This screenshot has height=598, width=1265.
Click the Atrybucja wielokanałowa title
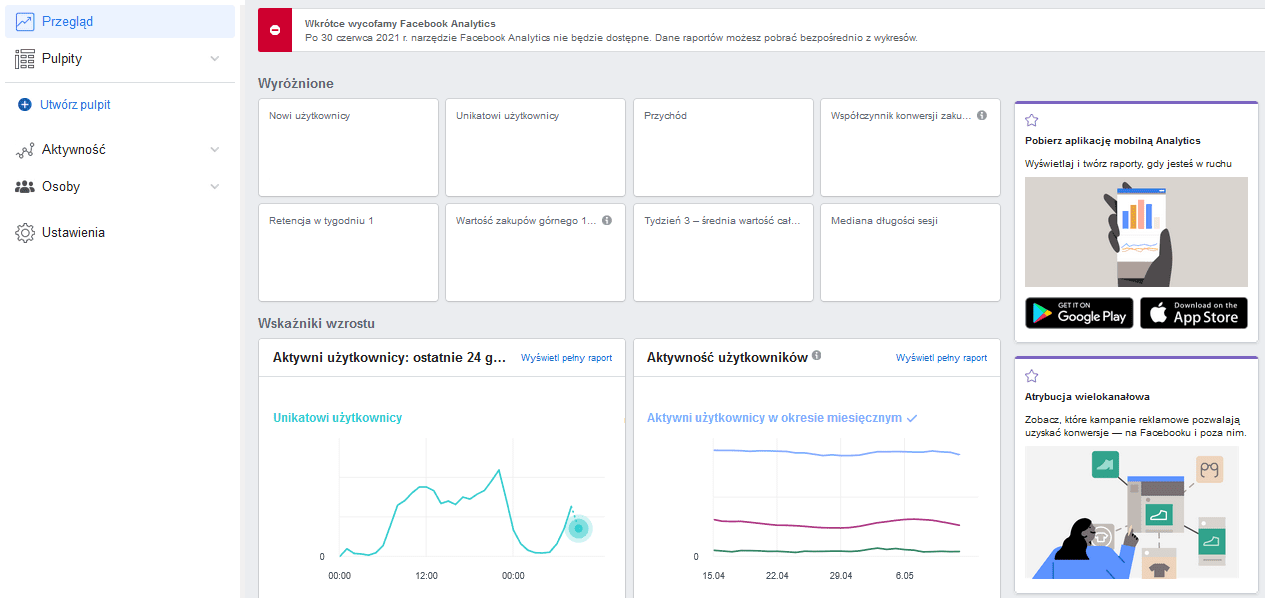point(1087,397)
